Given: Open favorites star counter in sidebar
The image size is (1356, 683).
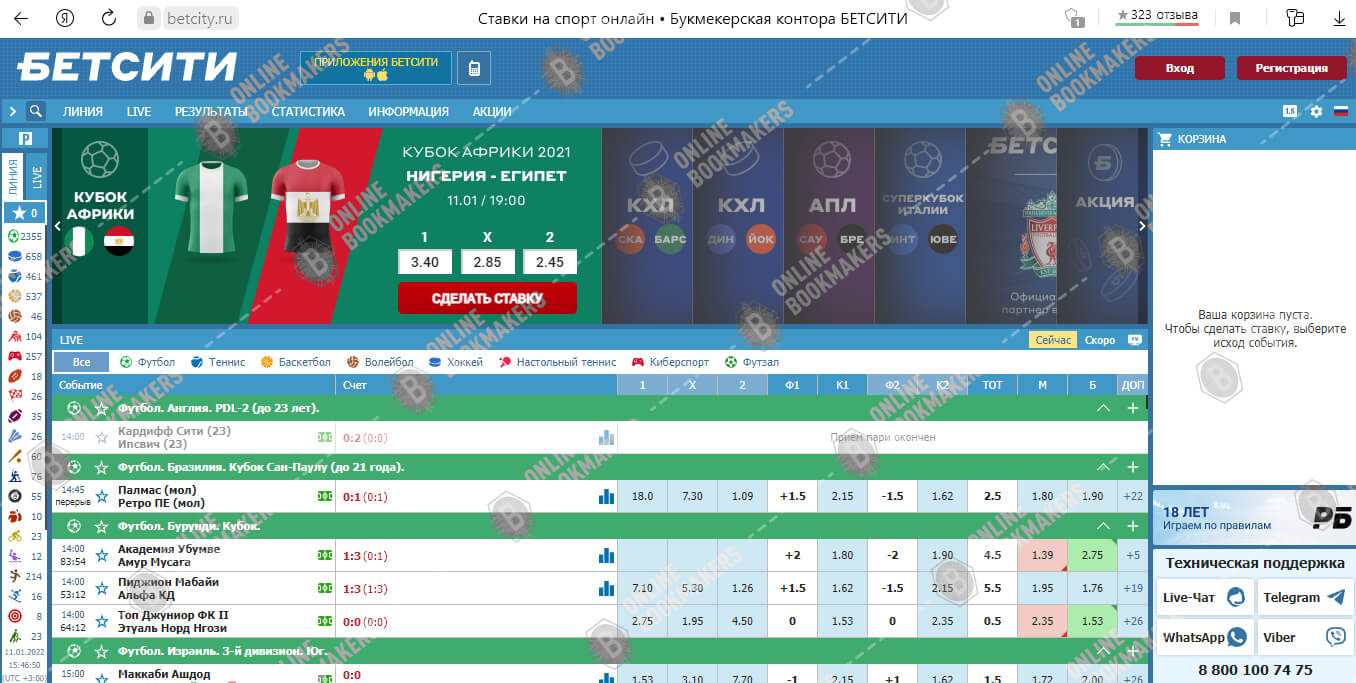Looking at the screenshot, I should pos(25,213).
